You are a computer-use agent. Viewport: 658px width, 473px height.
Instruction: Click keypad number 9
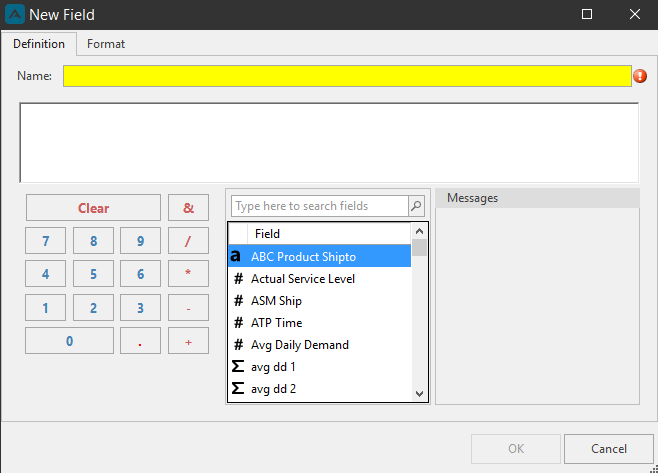click(140, 241)
